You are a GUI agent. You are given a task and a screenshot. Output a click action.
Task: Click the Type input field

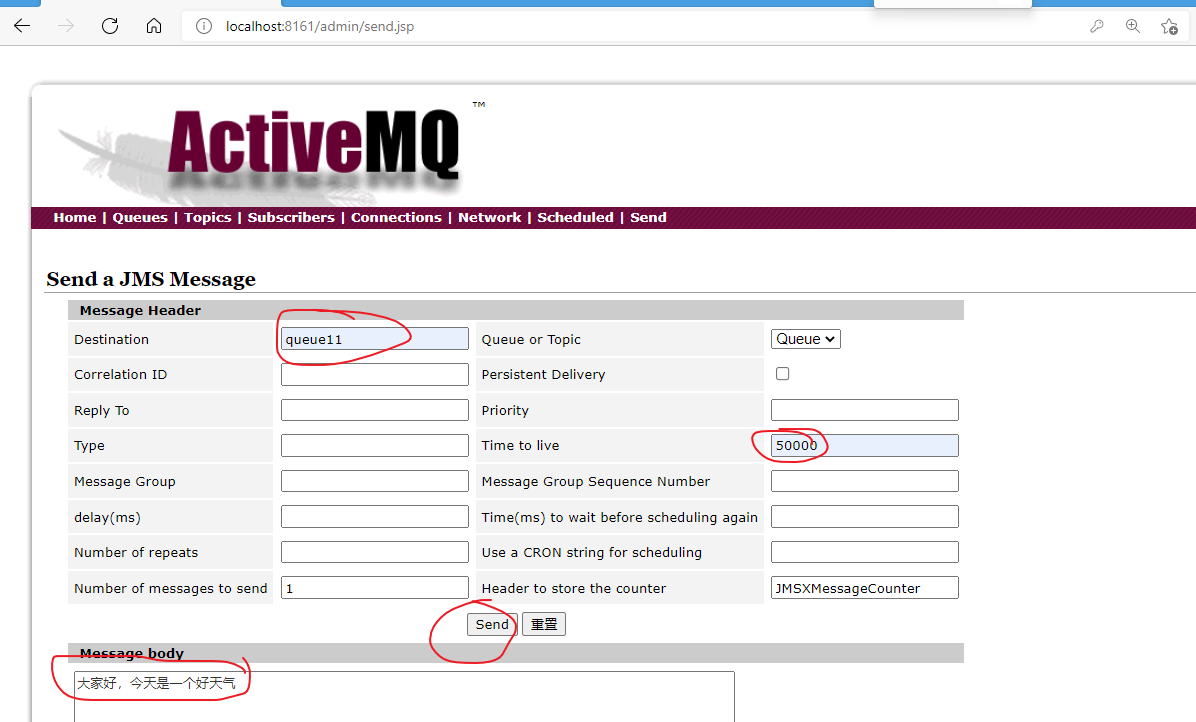coord(375,445)
